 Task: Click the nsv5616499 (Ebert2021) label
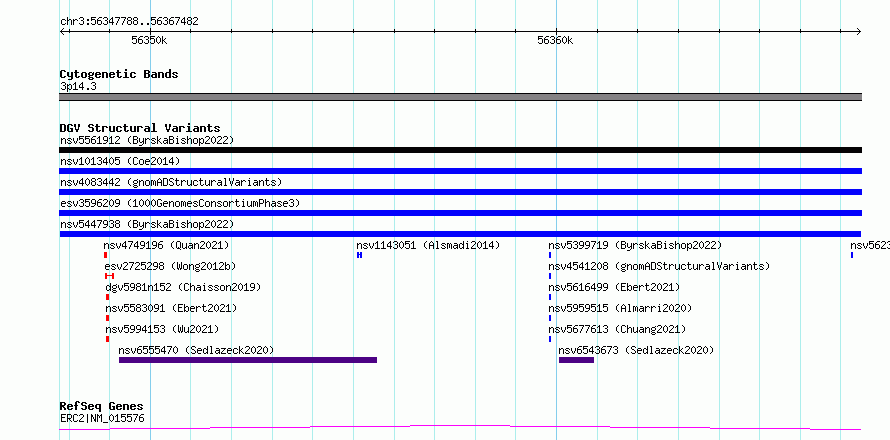click(614, 287)
